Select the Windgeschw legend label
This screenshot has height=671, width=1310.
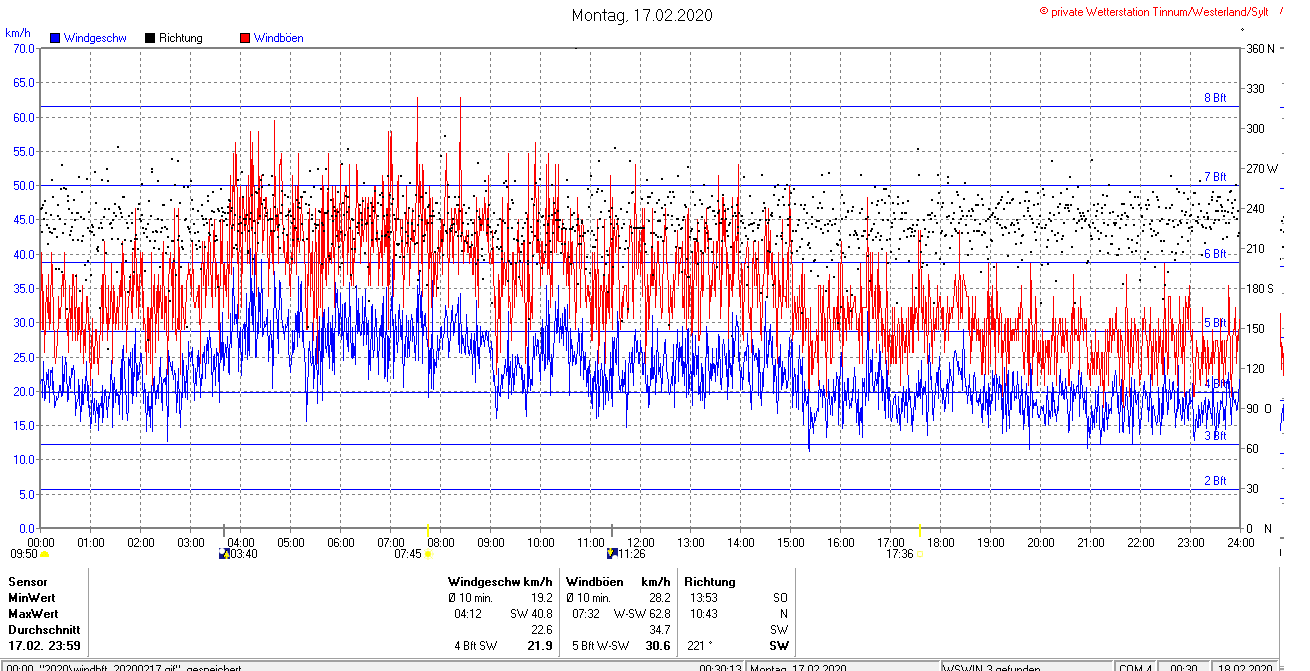(95, 38)
